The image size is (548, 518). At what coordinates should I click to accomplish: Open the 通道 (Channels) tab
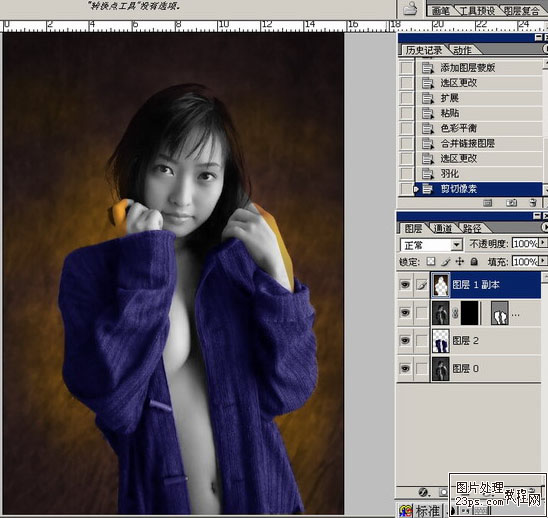click(x=442, y=229)
